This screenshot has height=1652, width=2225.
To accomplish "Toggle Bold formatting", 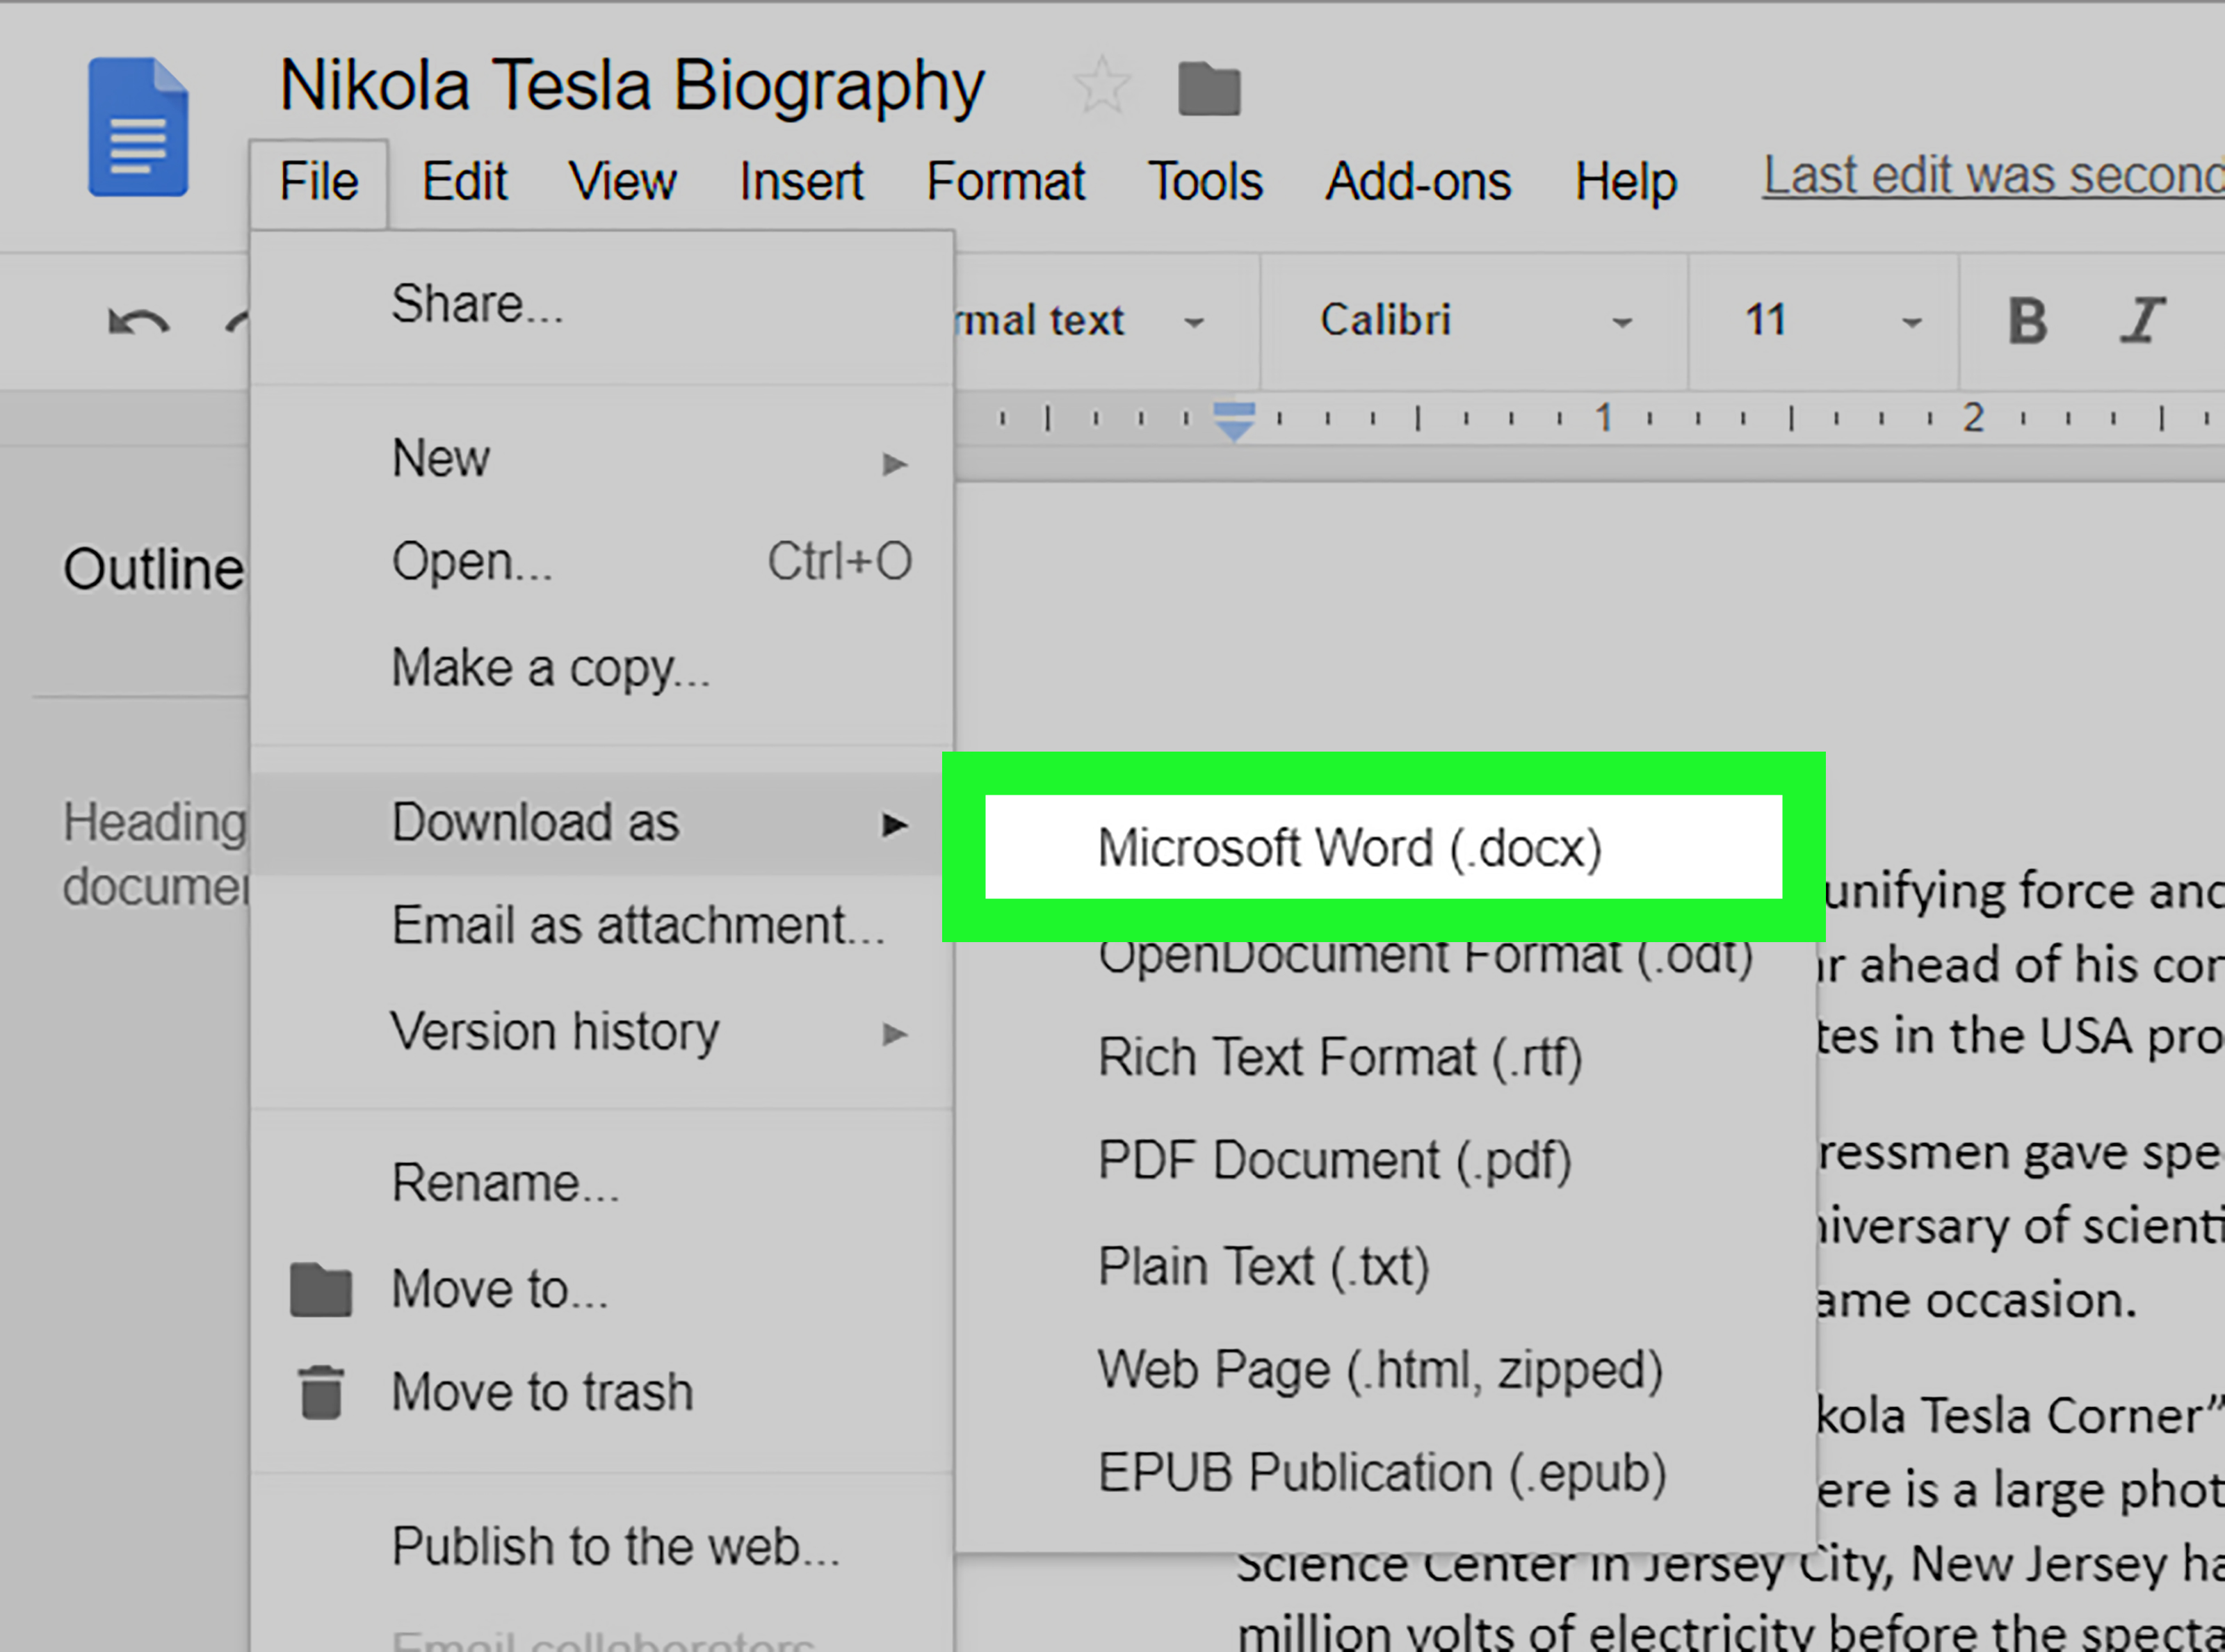I will click(2027, 321).
